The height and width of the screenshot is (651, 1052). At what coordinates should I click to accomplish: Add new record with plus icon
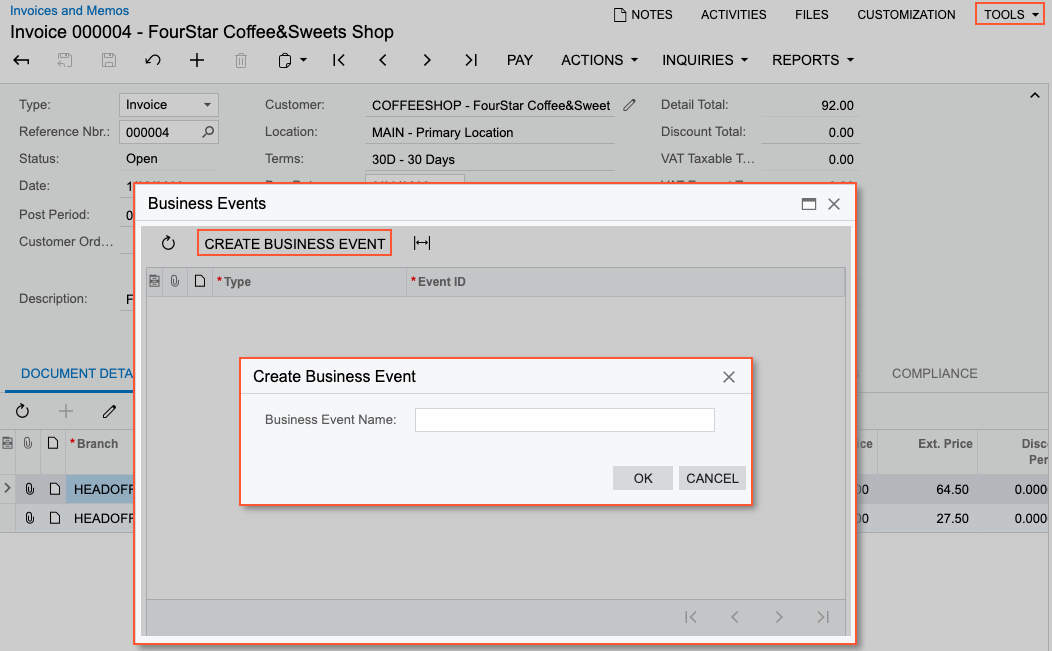pyautogui.click(x=197, y=60)
